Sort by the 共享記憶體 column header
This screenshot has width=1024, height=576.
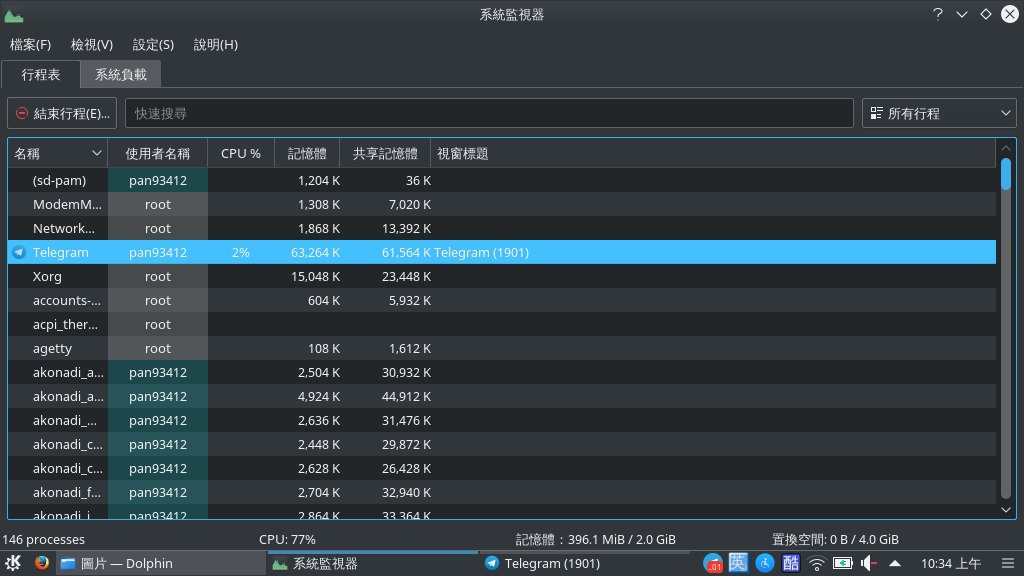pos(385,153)
